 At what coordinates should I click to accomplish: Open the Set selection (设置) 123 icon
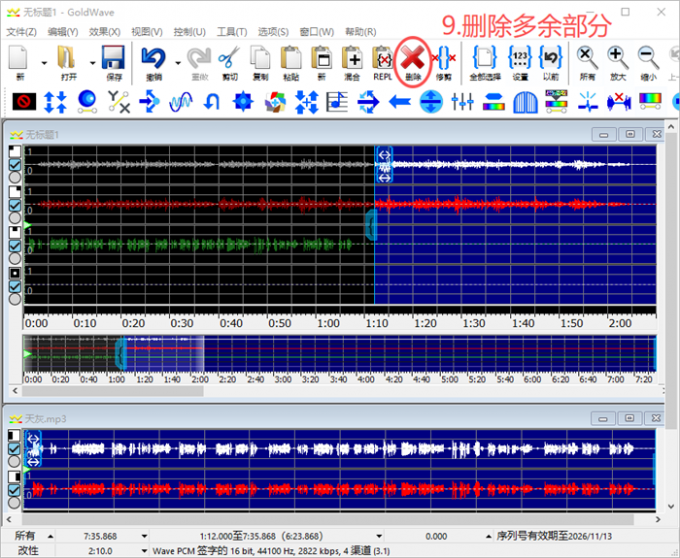[x=520, y=58]
